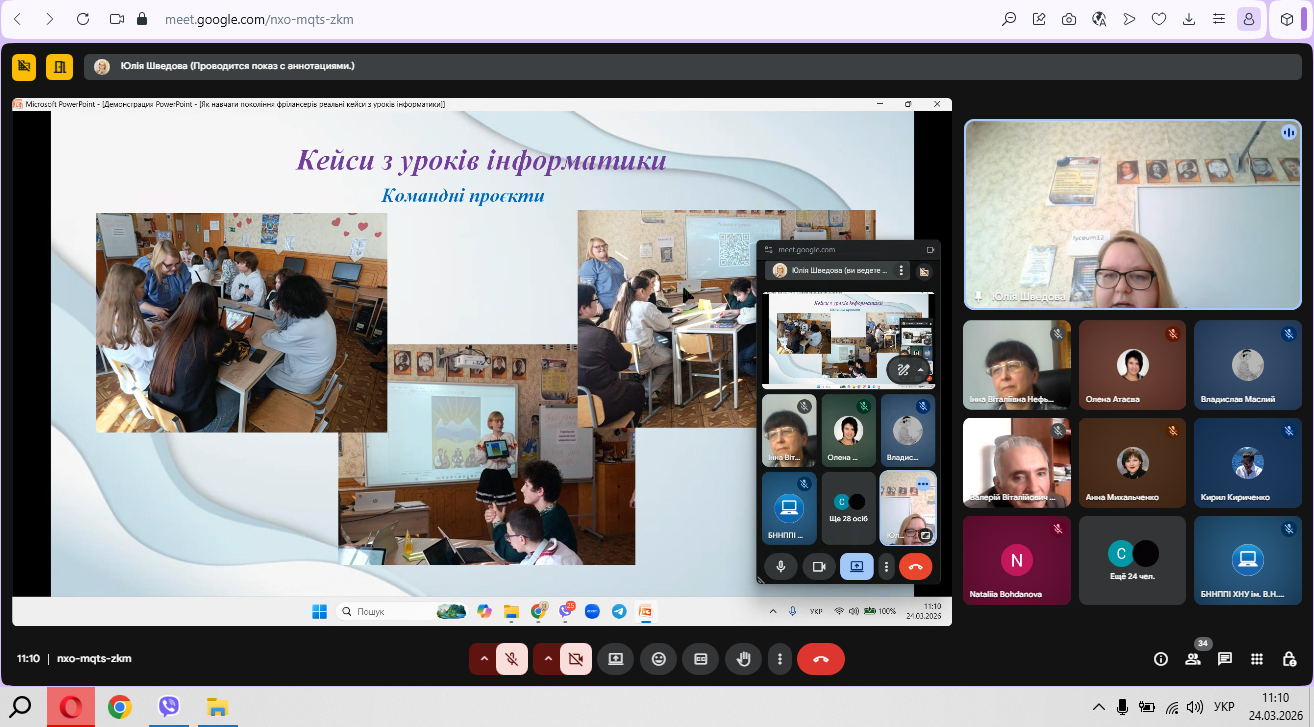
Task: Expand video settings arrow beside camera
Action: click(548, 659)
